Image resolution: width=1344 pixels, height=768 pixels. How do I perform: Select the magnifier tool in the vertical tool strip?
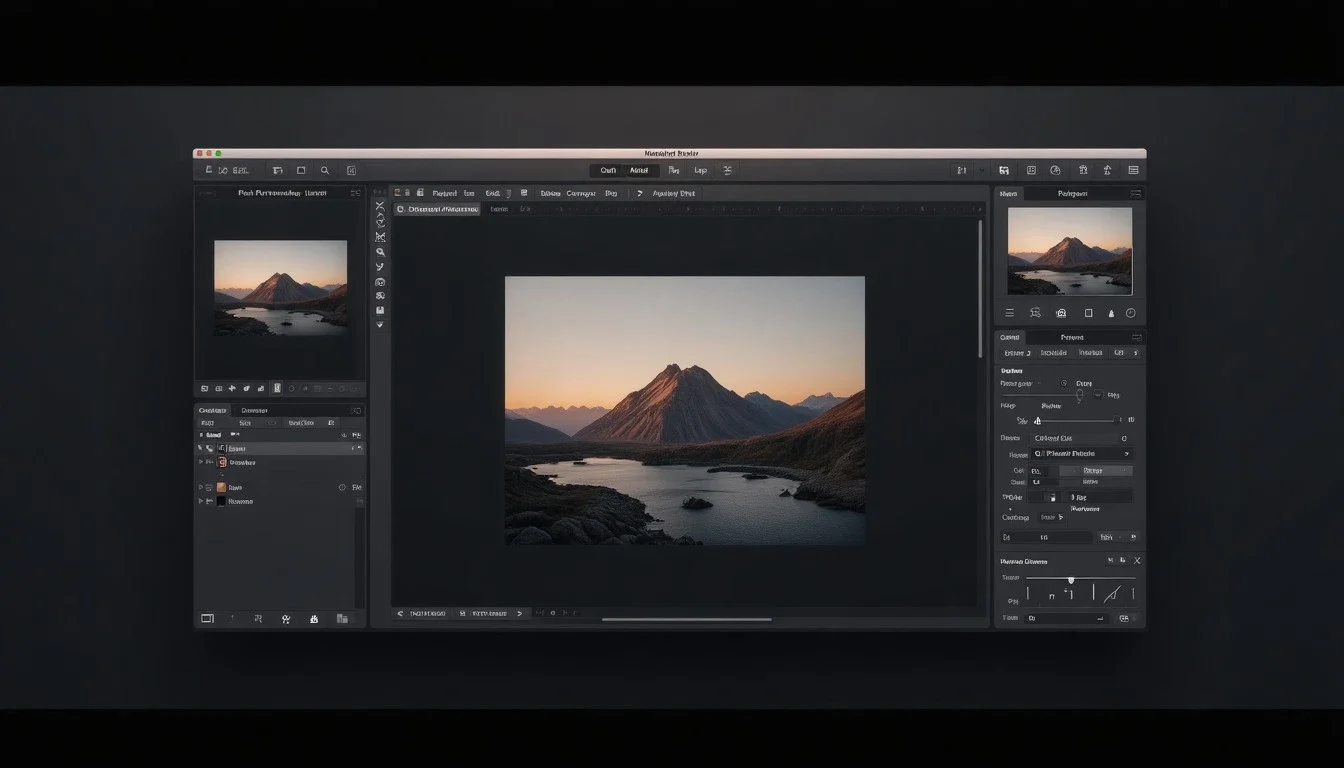tap(380, 252)
